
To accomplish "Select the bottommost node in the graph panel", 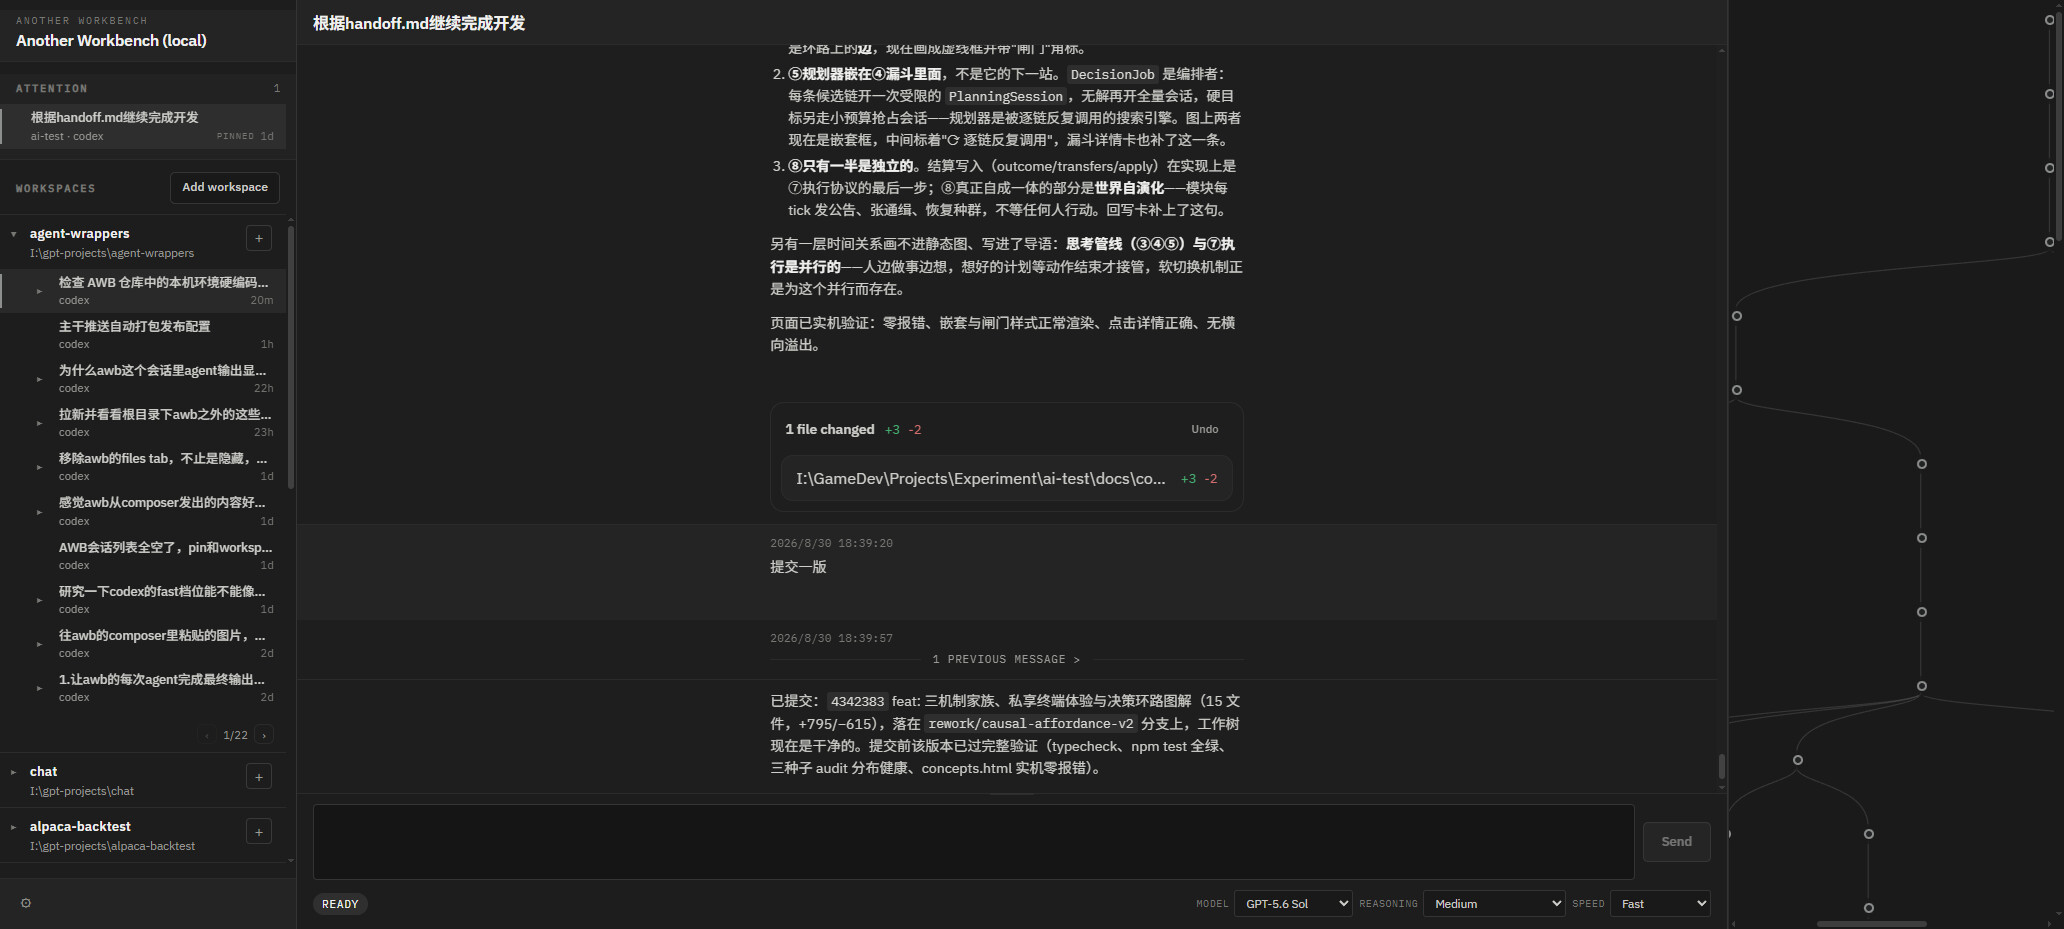I will click(1868, 908).
